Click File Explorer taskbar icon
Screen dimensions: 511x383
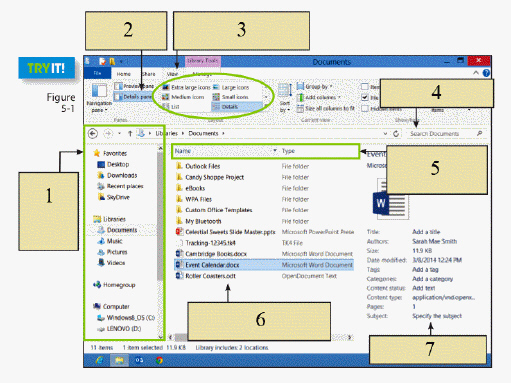click(x=119, y=360)
